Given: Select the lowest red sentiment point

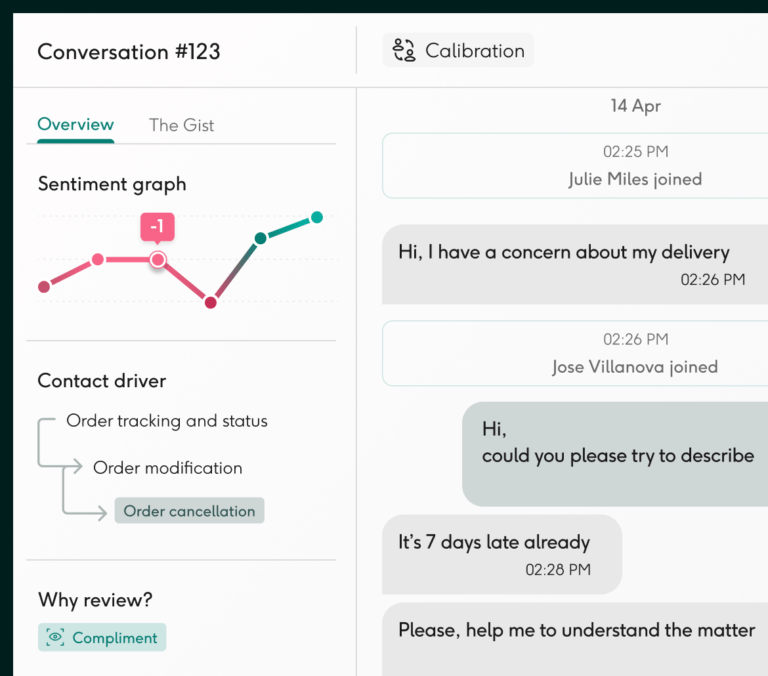Looking at the screenshot, I should [x=211, y=303].
